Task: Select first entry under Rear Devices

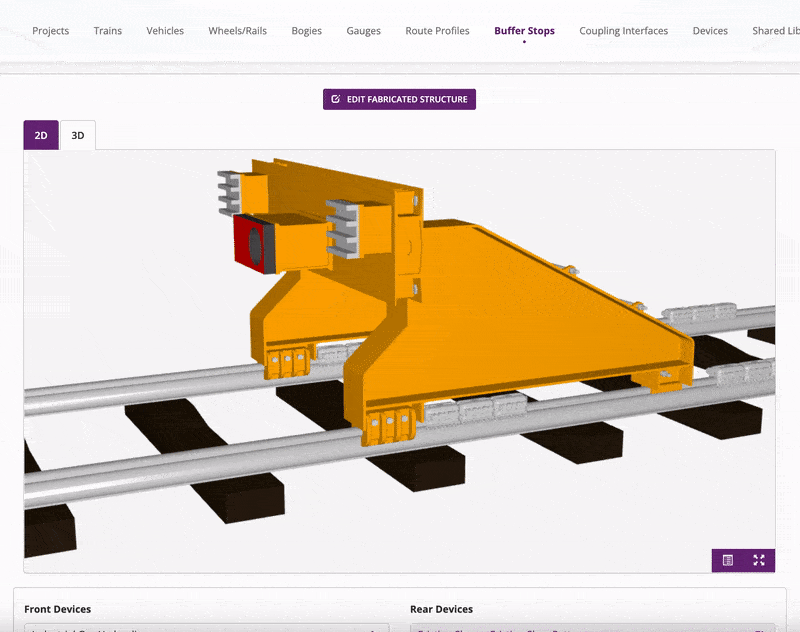Action: coord(590,628)
